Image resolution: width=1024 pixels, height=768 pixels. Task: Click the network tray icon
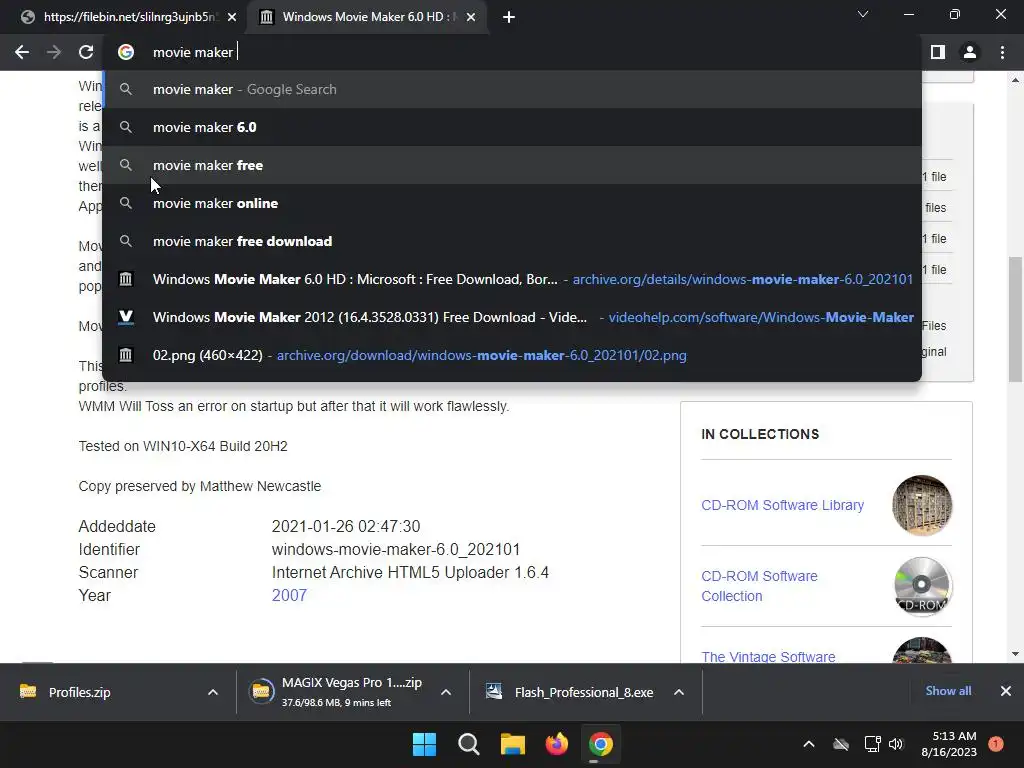872,744
